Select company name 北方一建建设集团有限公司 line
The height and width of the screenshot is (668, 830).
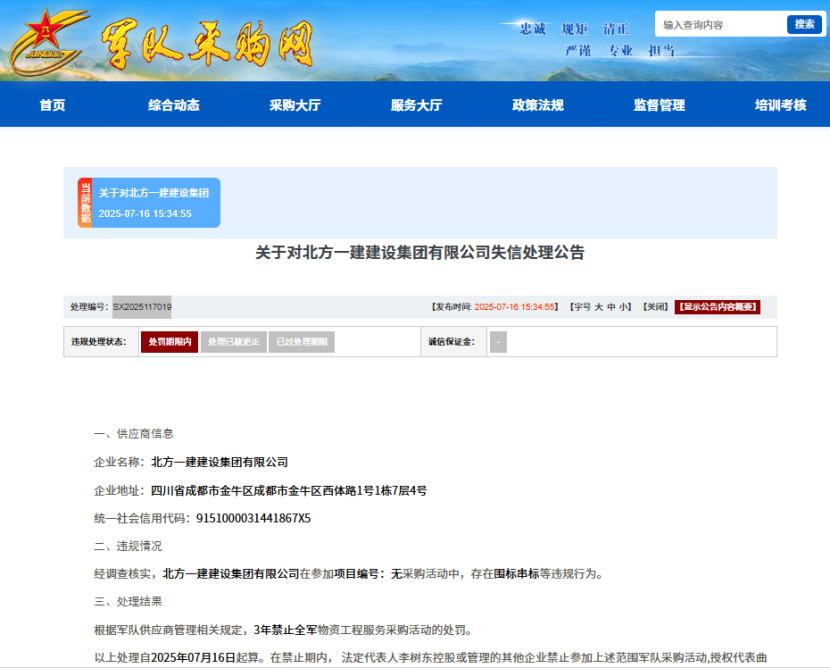pyautogui.click(x=191, y=462)
